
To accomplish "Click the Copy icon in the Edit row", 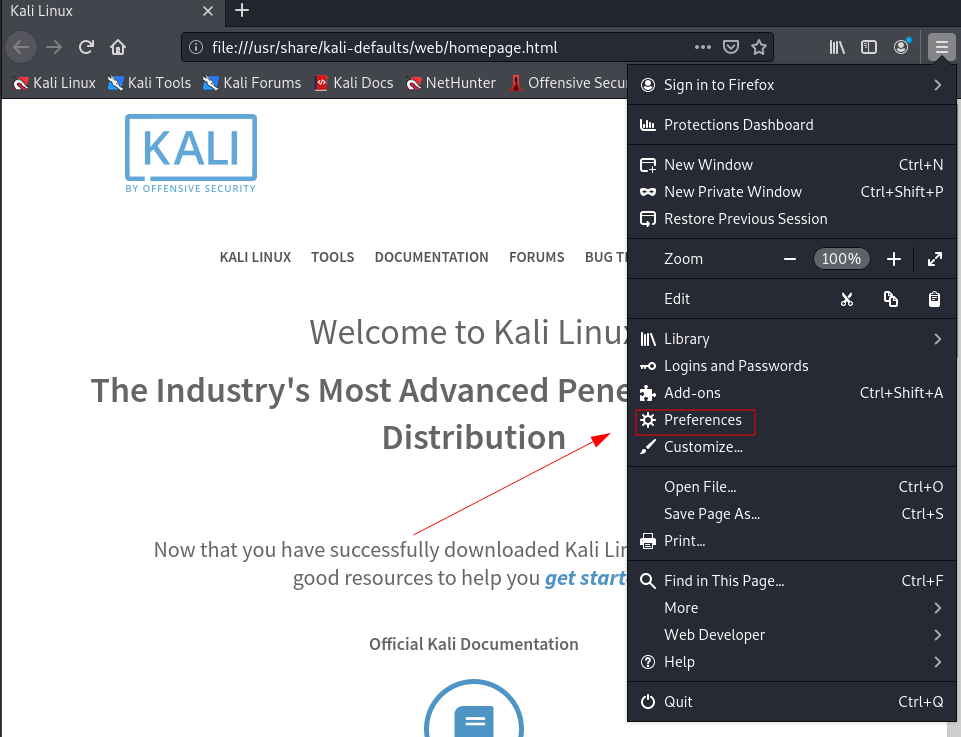I will (x=890, y=298).
